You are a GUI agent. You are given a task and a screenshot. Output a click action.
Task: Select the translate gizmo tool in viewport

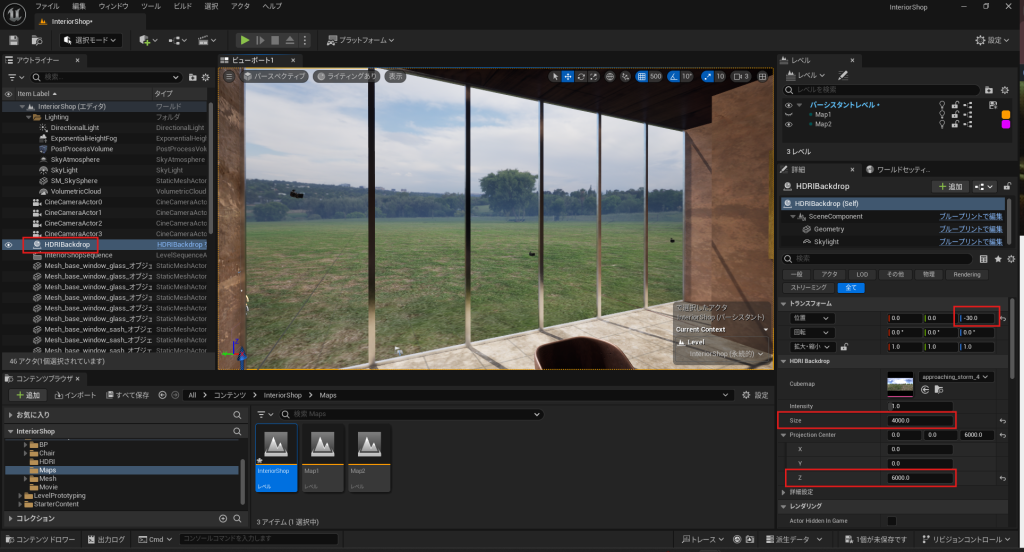[568, 76]
